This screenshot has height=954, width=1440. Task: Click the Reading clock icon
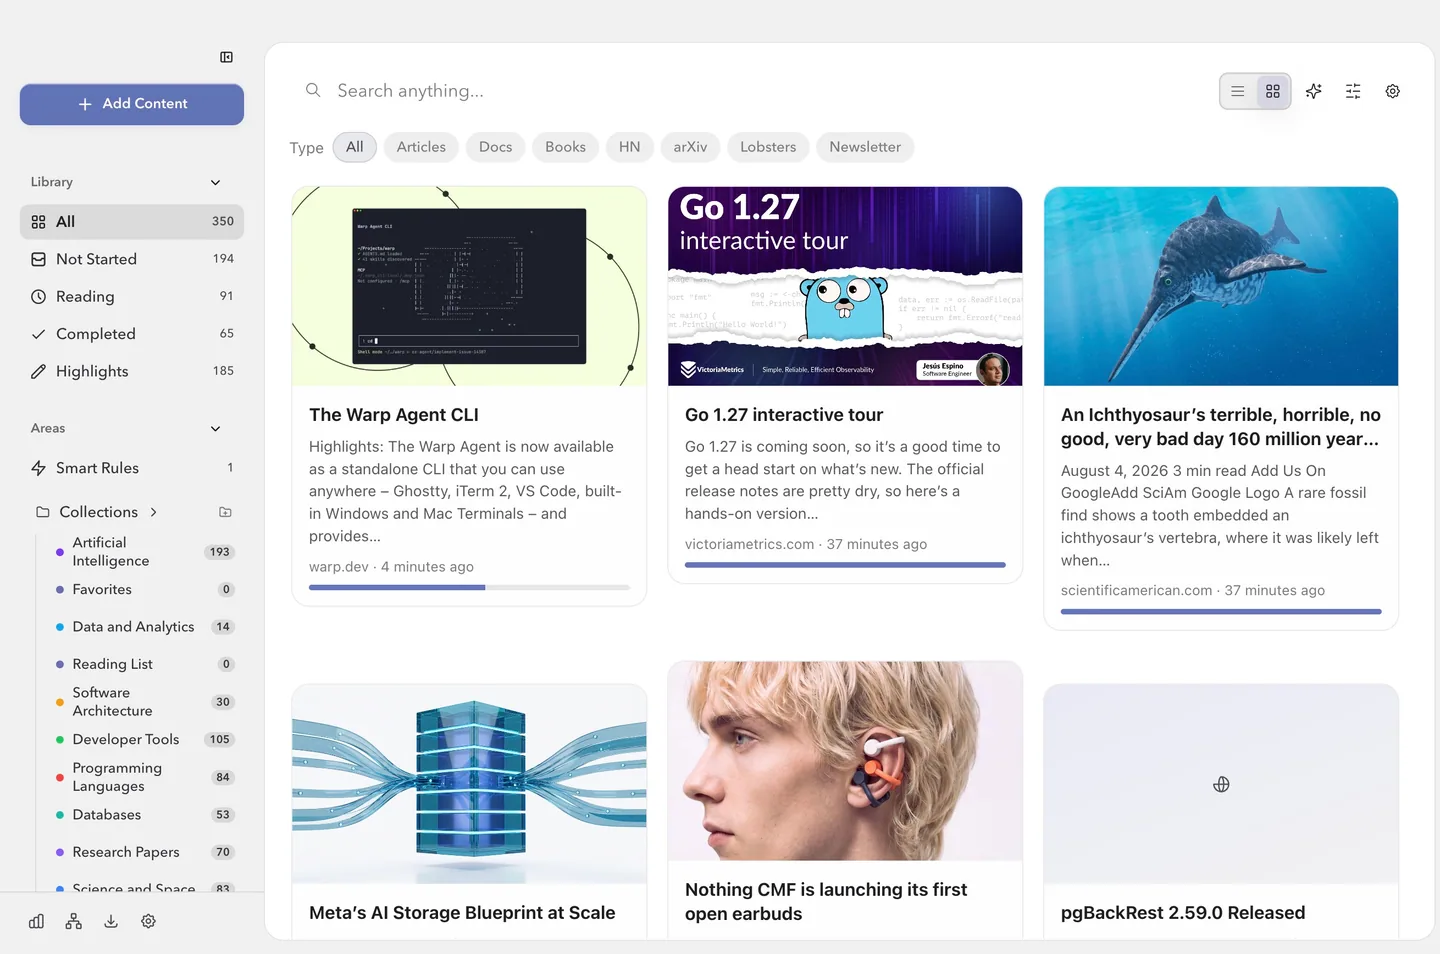click(x=38, y=297)
